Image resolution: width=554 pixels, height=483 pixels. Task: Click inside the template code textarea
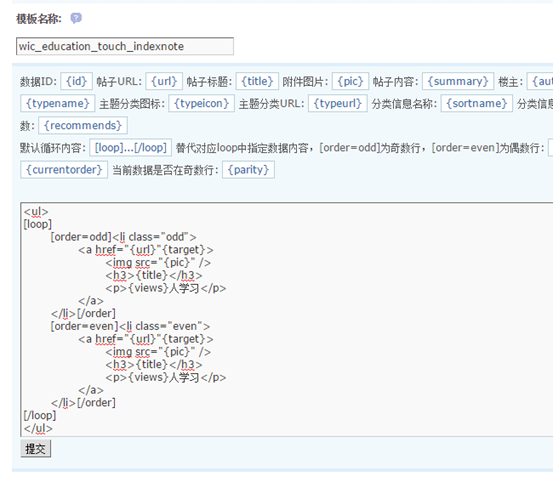287,319
